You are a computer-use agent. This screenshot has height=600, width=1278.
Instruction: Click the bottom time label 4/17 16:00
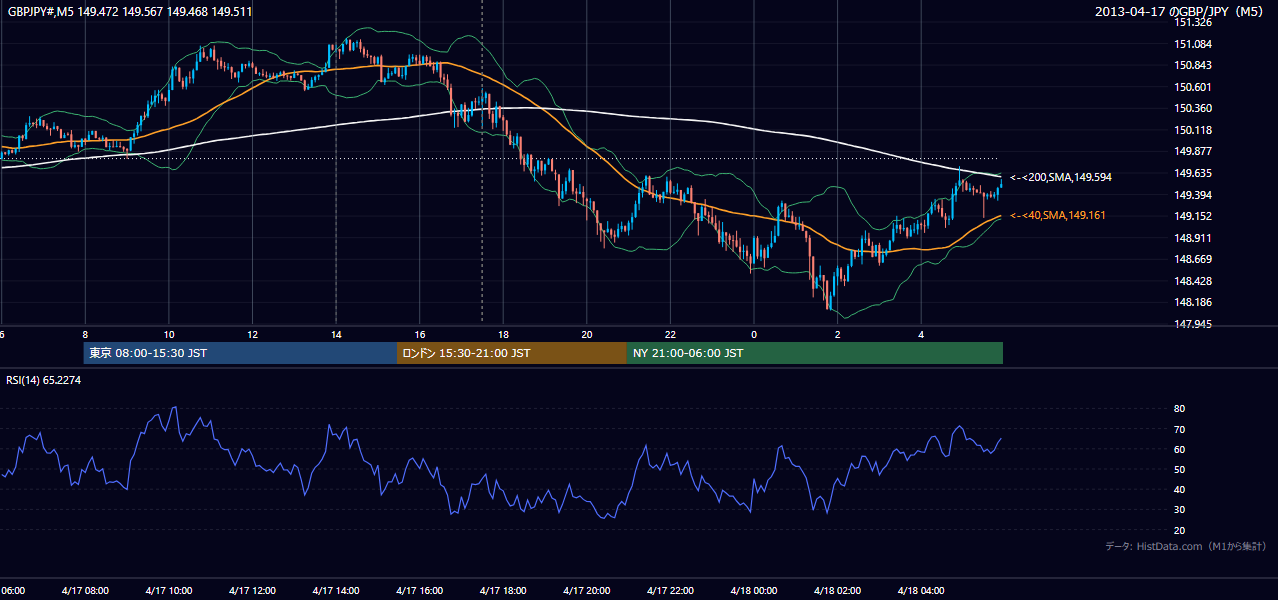coord(420,590)
